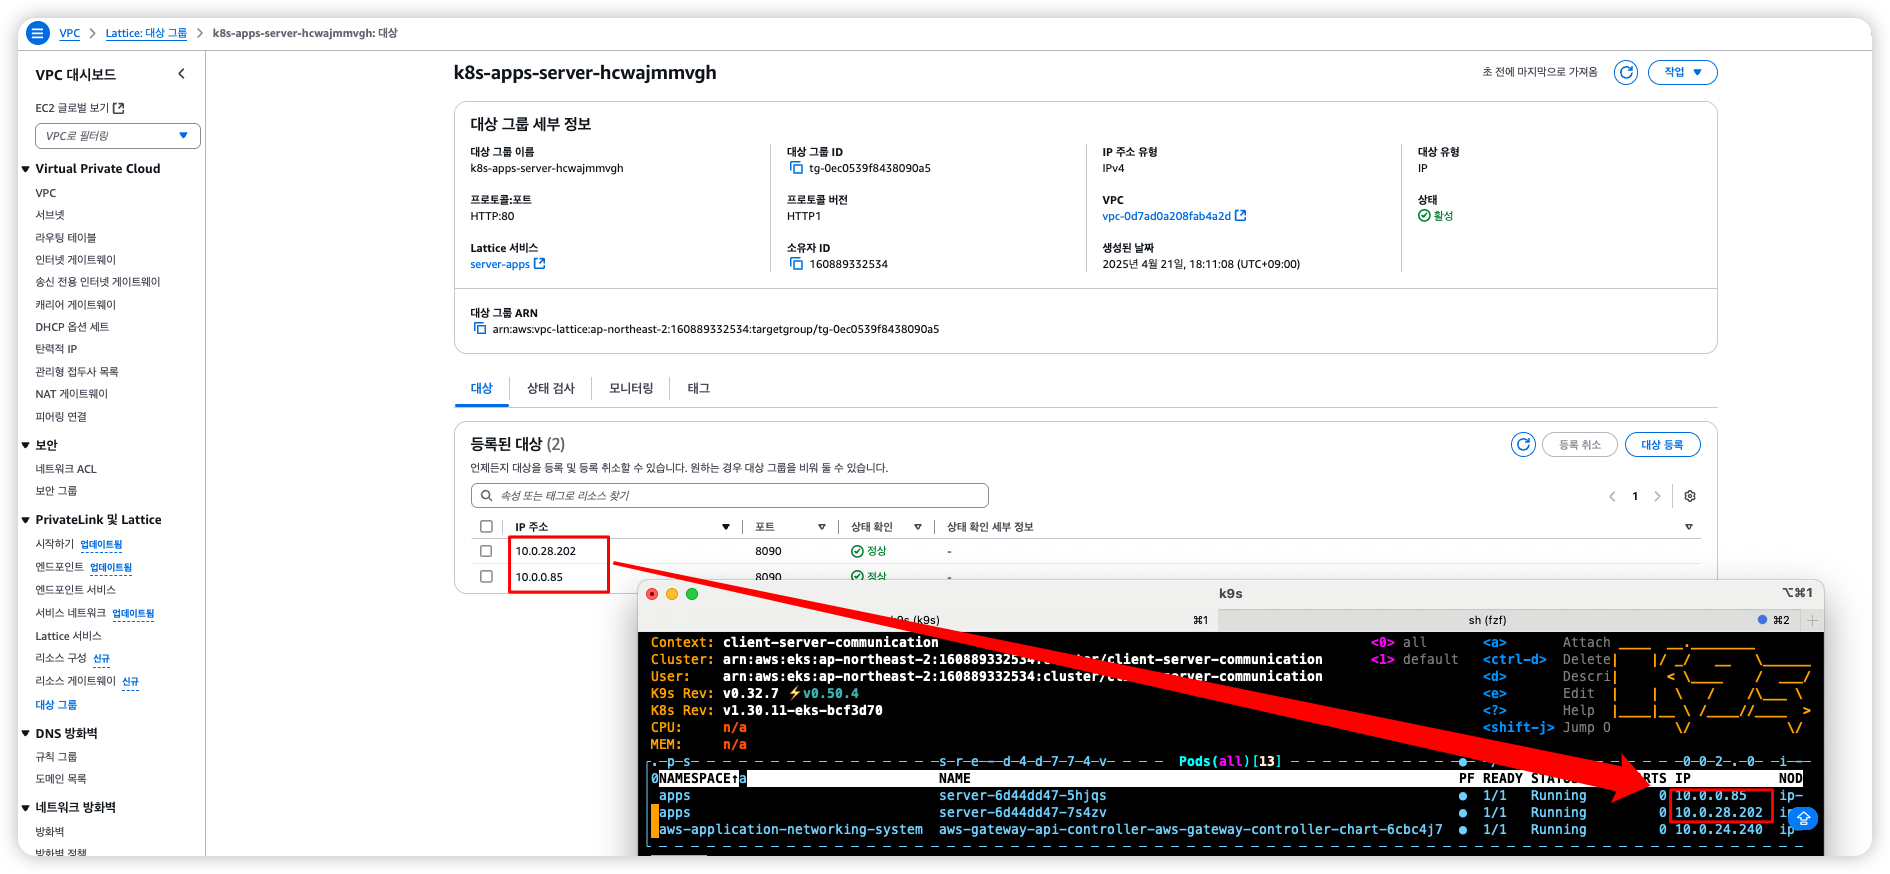Click the green zoom button of k9s window
This screenshot has height=874, width=1890.
(x=692, y=594)
